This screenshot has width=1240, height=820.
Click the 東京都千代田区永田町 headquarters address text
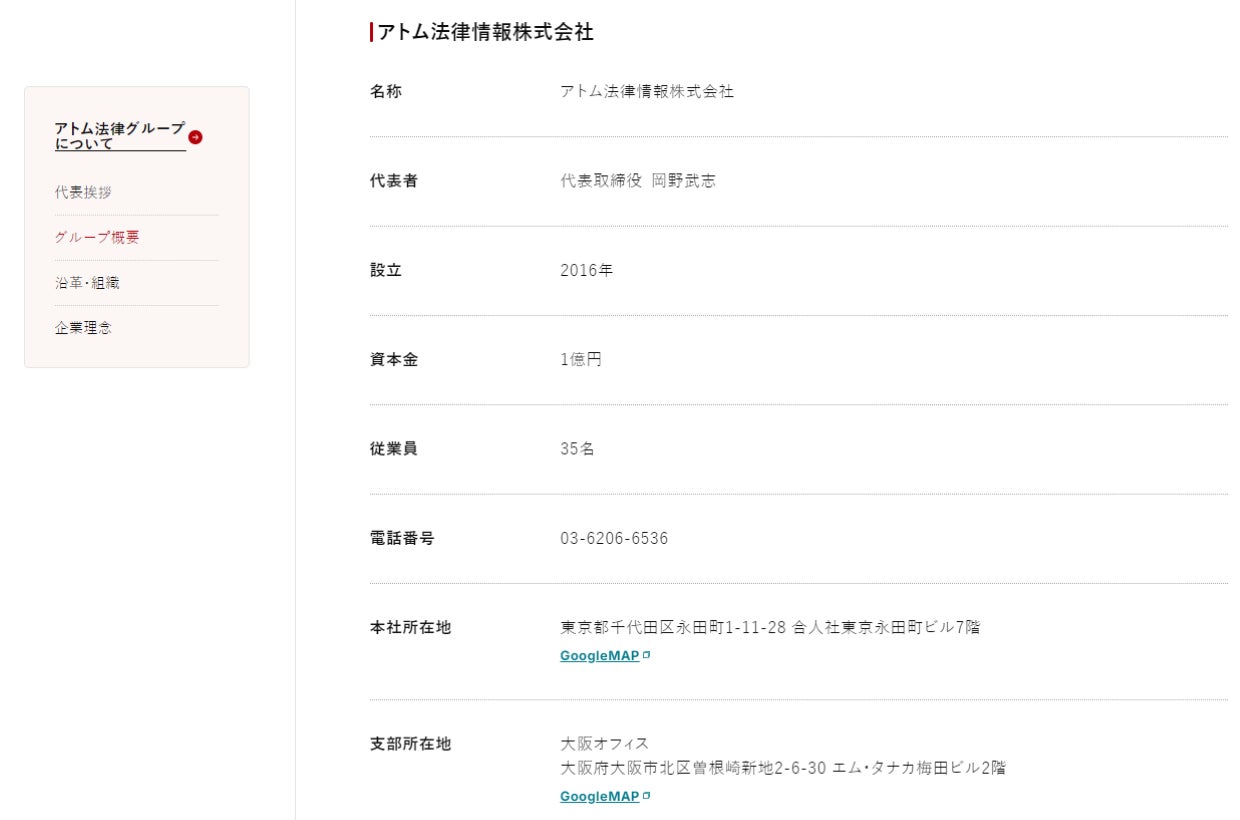(770, 628)
